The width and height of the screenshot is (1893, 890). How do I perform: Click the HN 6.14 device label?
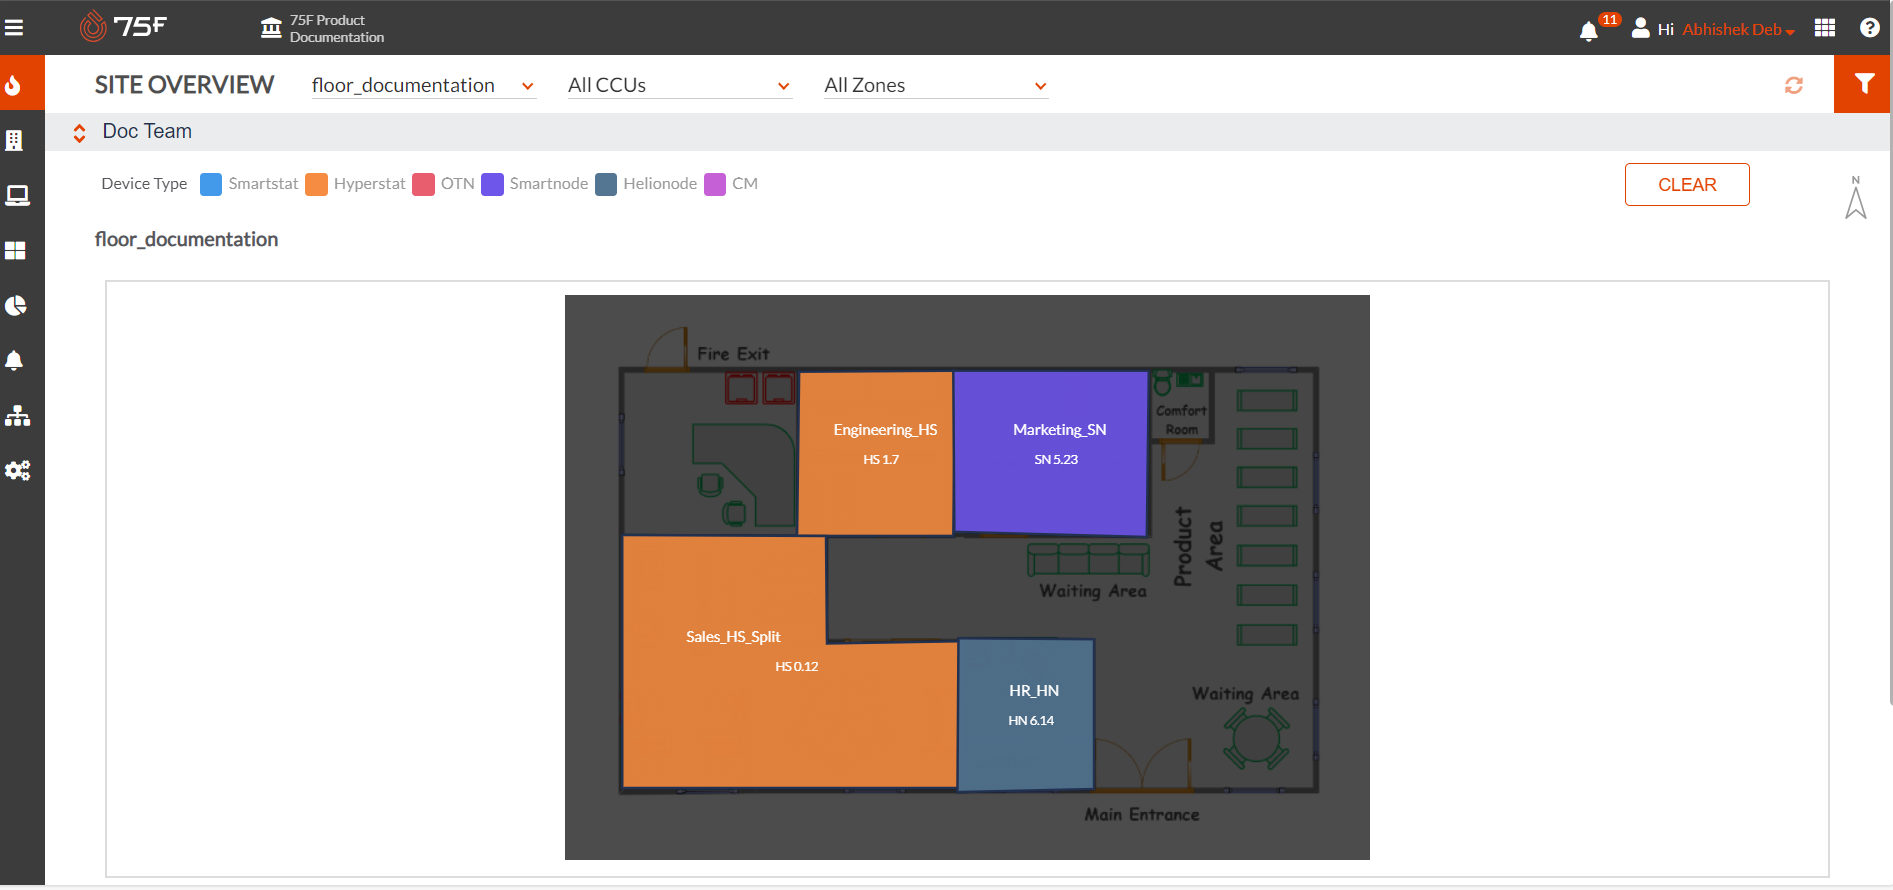pos(1031,721)
